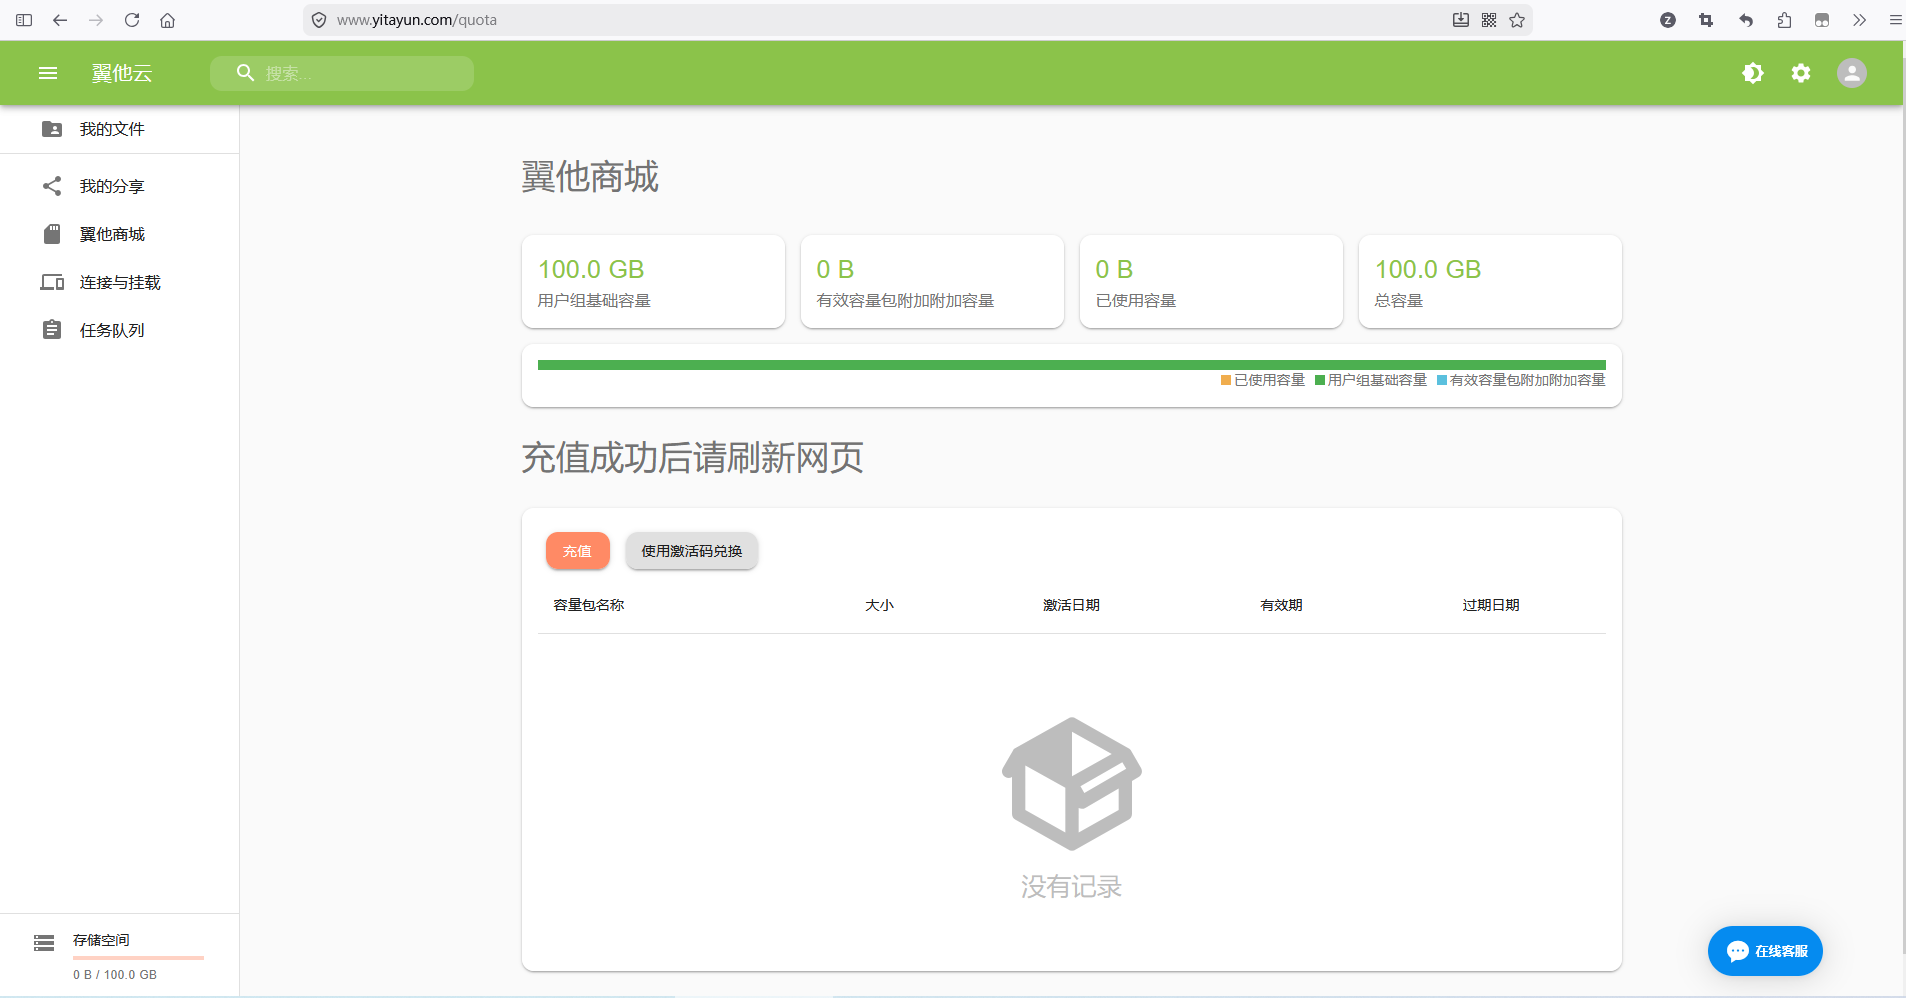
Task: Open the 在线客服 chat bubble
Action: click(x=1765, y=951)
